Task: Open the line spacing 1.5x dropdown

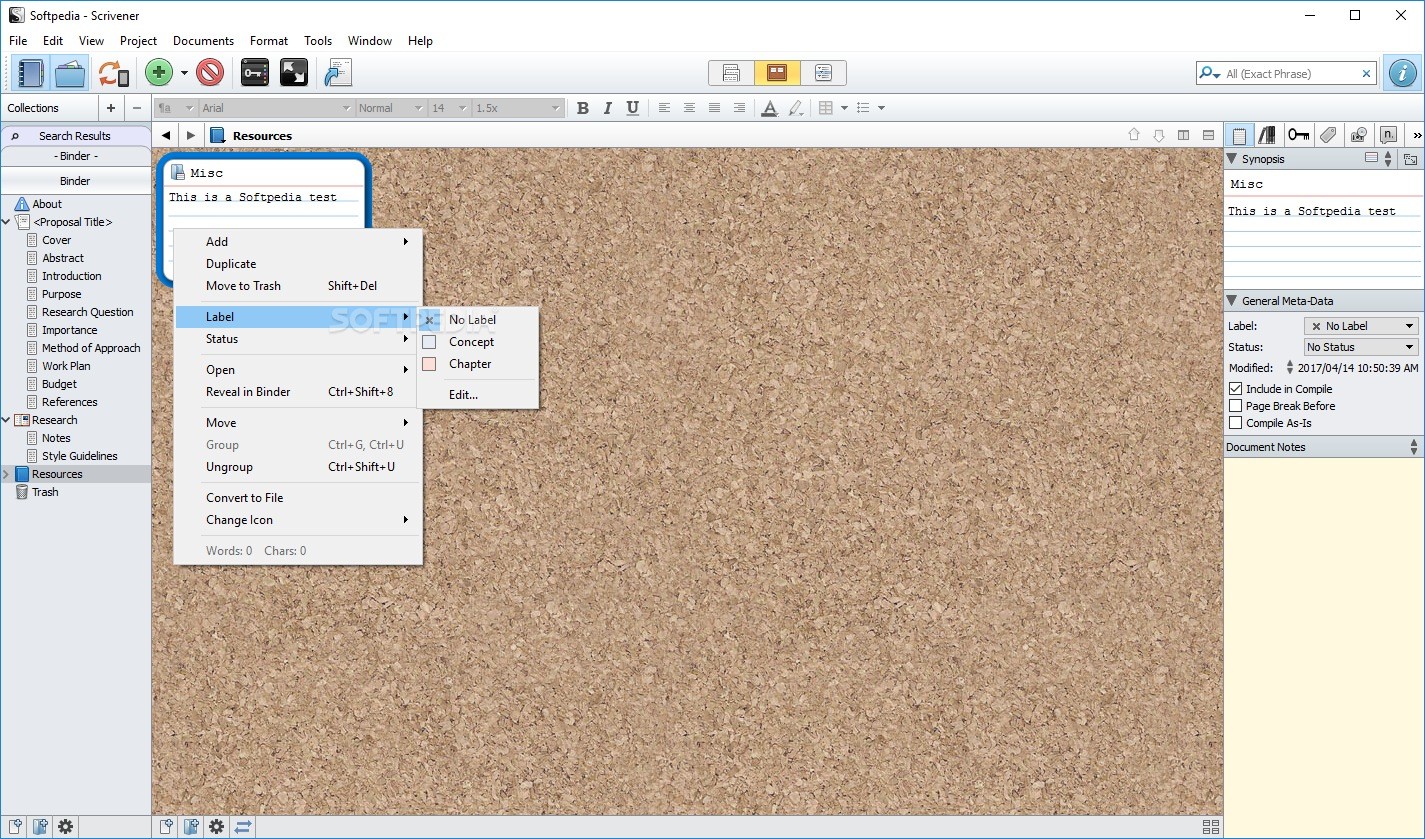Action: (518, 108)
